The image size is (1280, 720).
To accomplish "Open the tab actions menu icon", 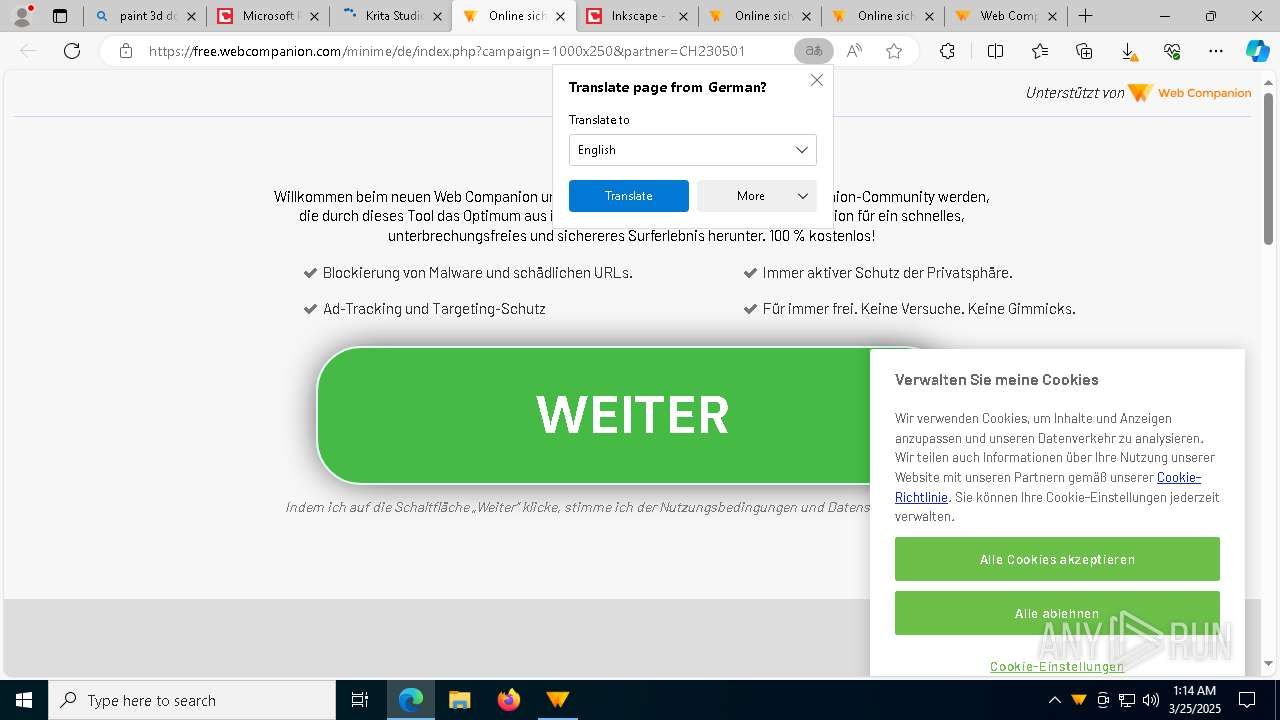I will [60, 16].
